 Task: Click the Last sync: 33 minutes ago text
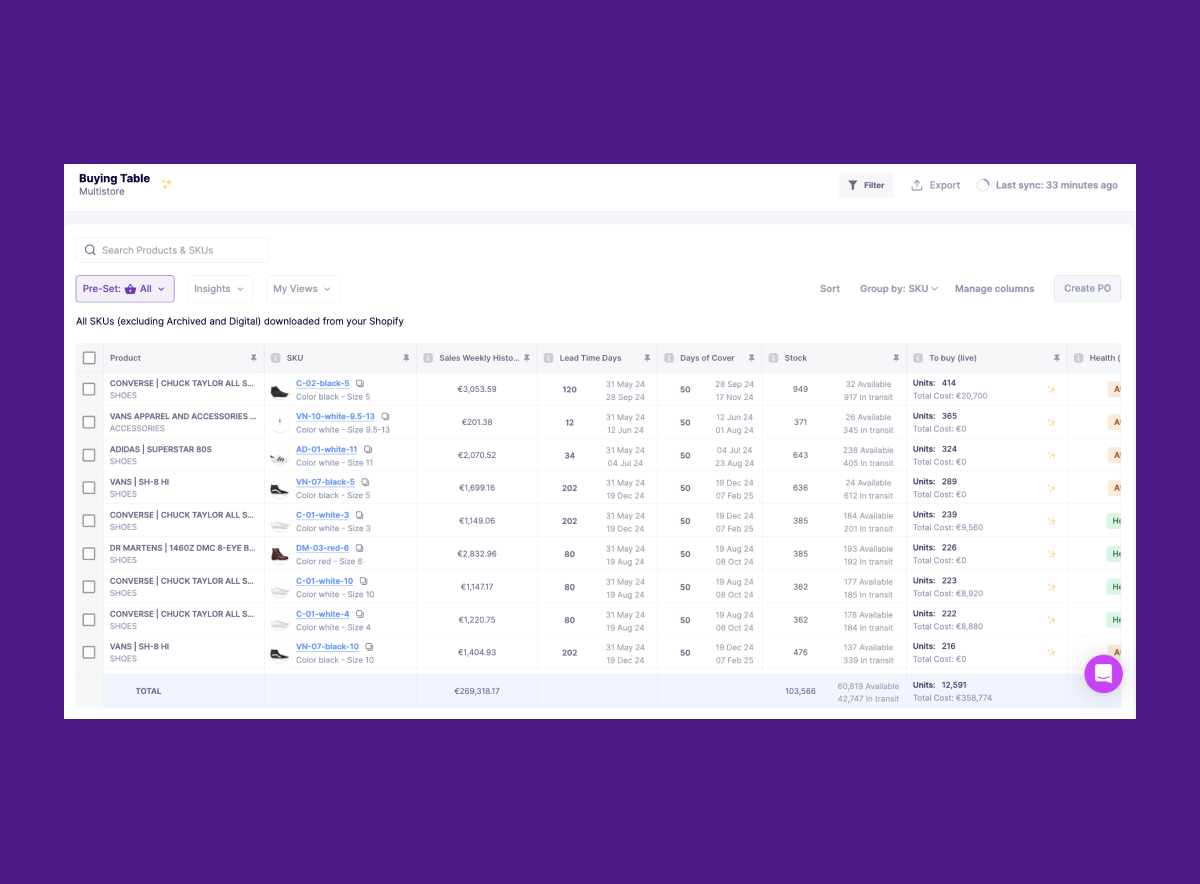pyautogui.click(x=1057, y=185)
